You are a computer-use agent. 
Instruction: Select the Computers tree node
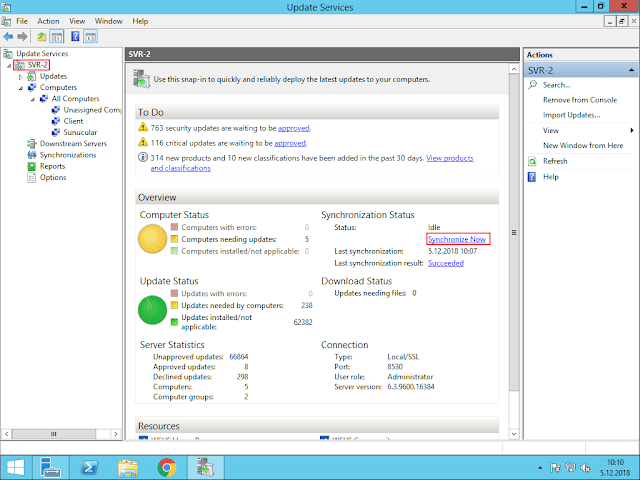pyautogui.click(x=58, y=87)
